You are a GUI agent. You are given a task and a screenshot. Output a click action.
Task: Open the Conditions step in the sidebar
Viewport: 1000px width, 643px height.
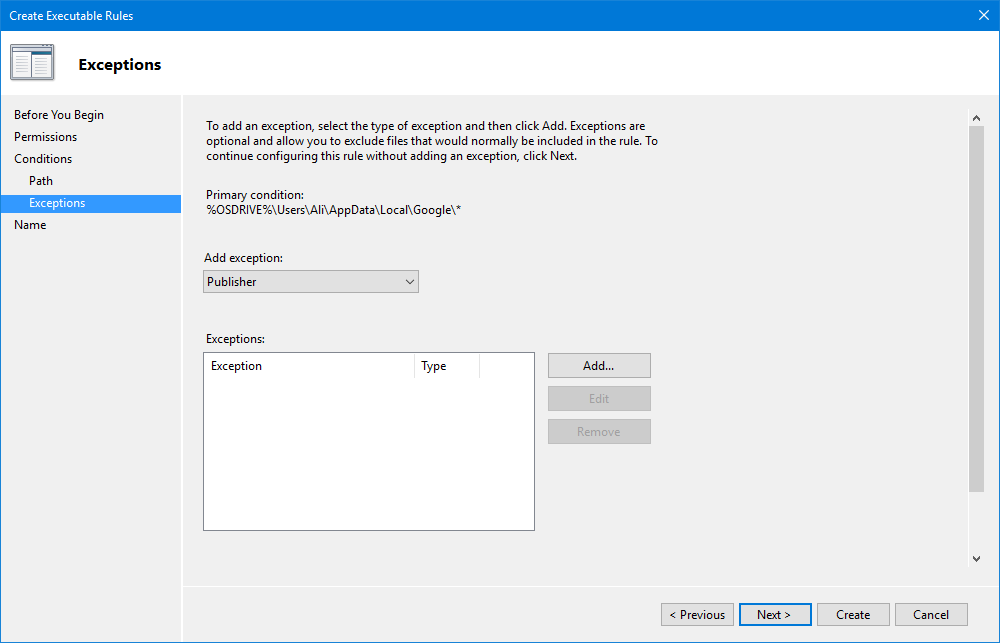click(x=43, y=159)
